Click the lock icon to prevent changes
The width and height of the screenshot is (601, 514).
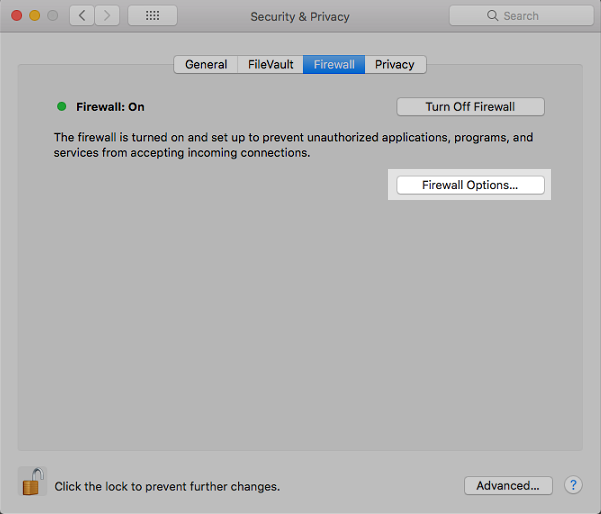[x=32, y=482]
